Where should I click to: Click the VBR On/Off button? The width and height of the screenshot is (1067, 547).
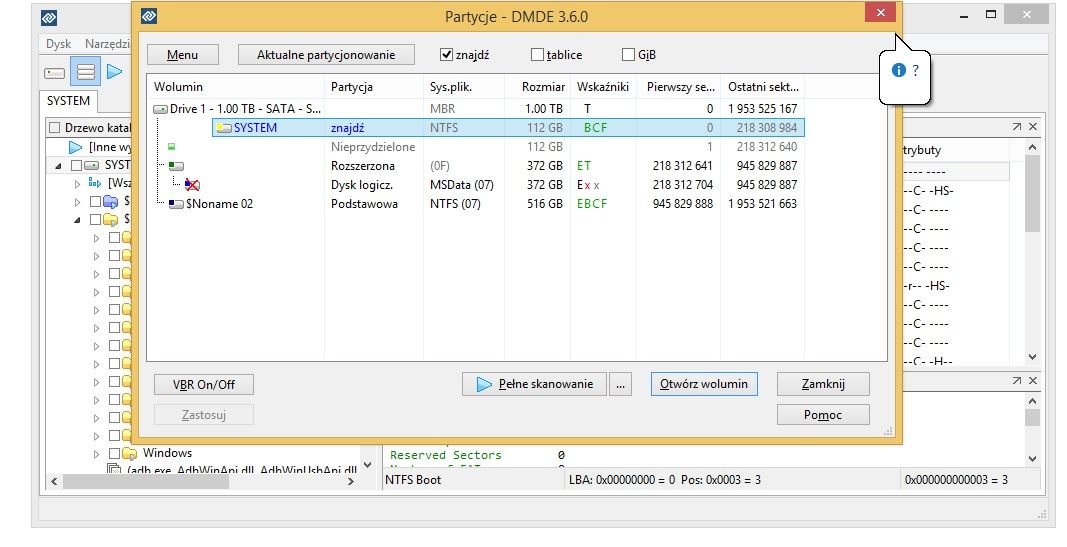point(203,384)
